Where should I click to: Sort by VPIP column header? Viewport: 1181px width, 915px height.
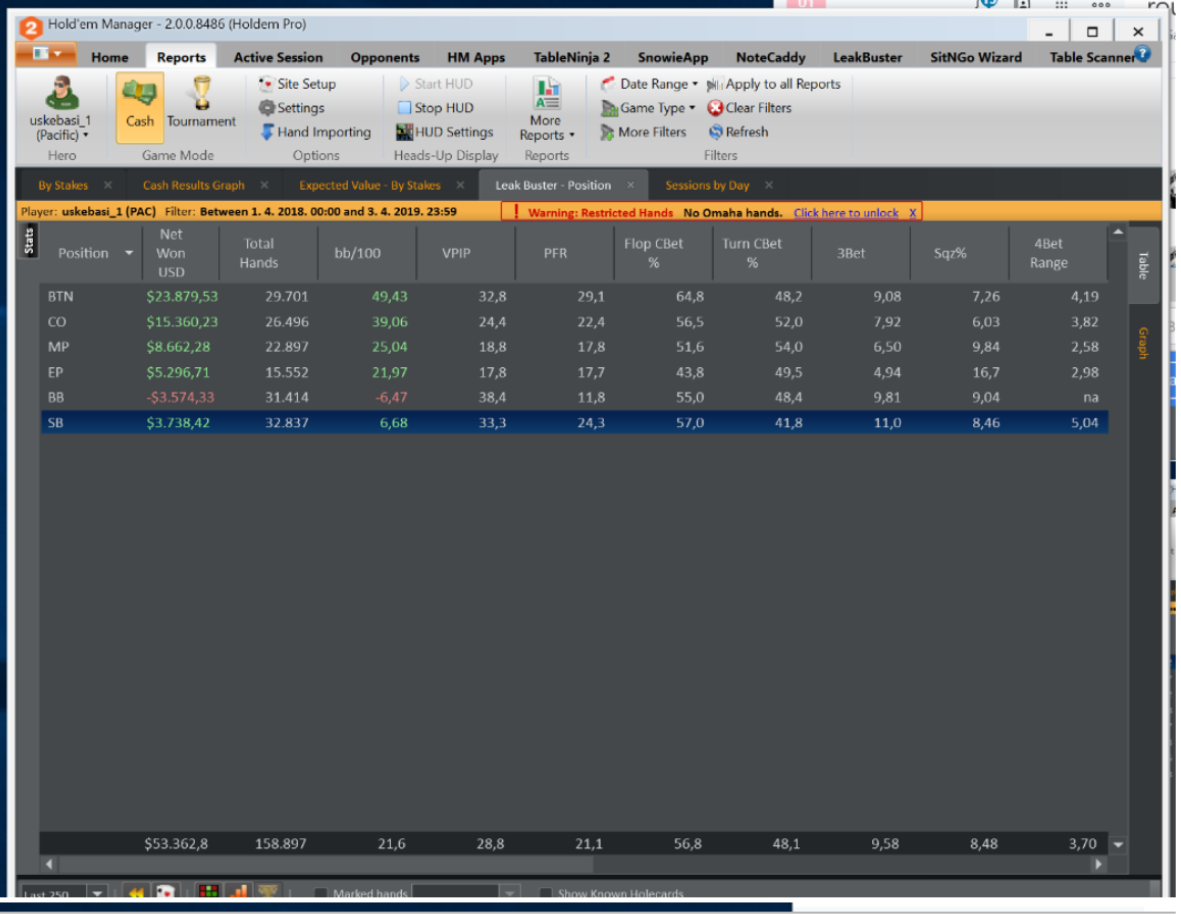(x=456, y=253)
